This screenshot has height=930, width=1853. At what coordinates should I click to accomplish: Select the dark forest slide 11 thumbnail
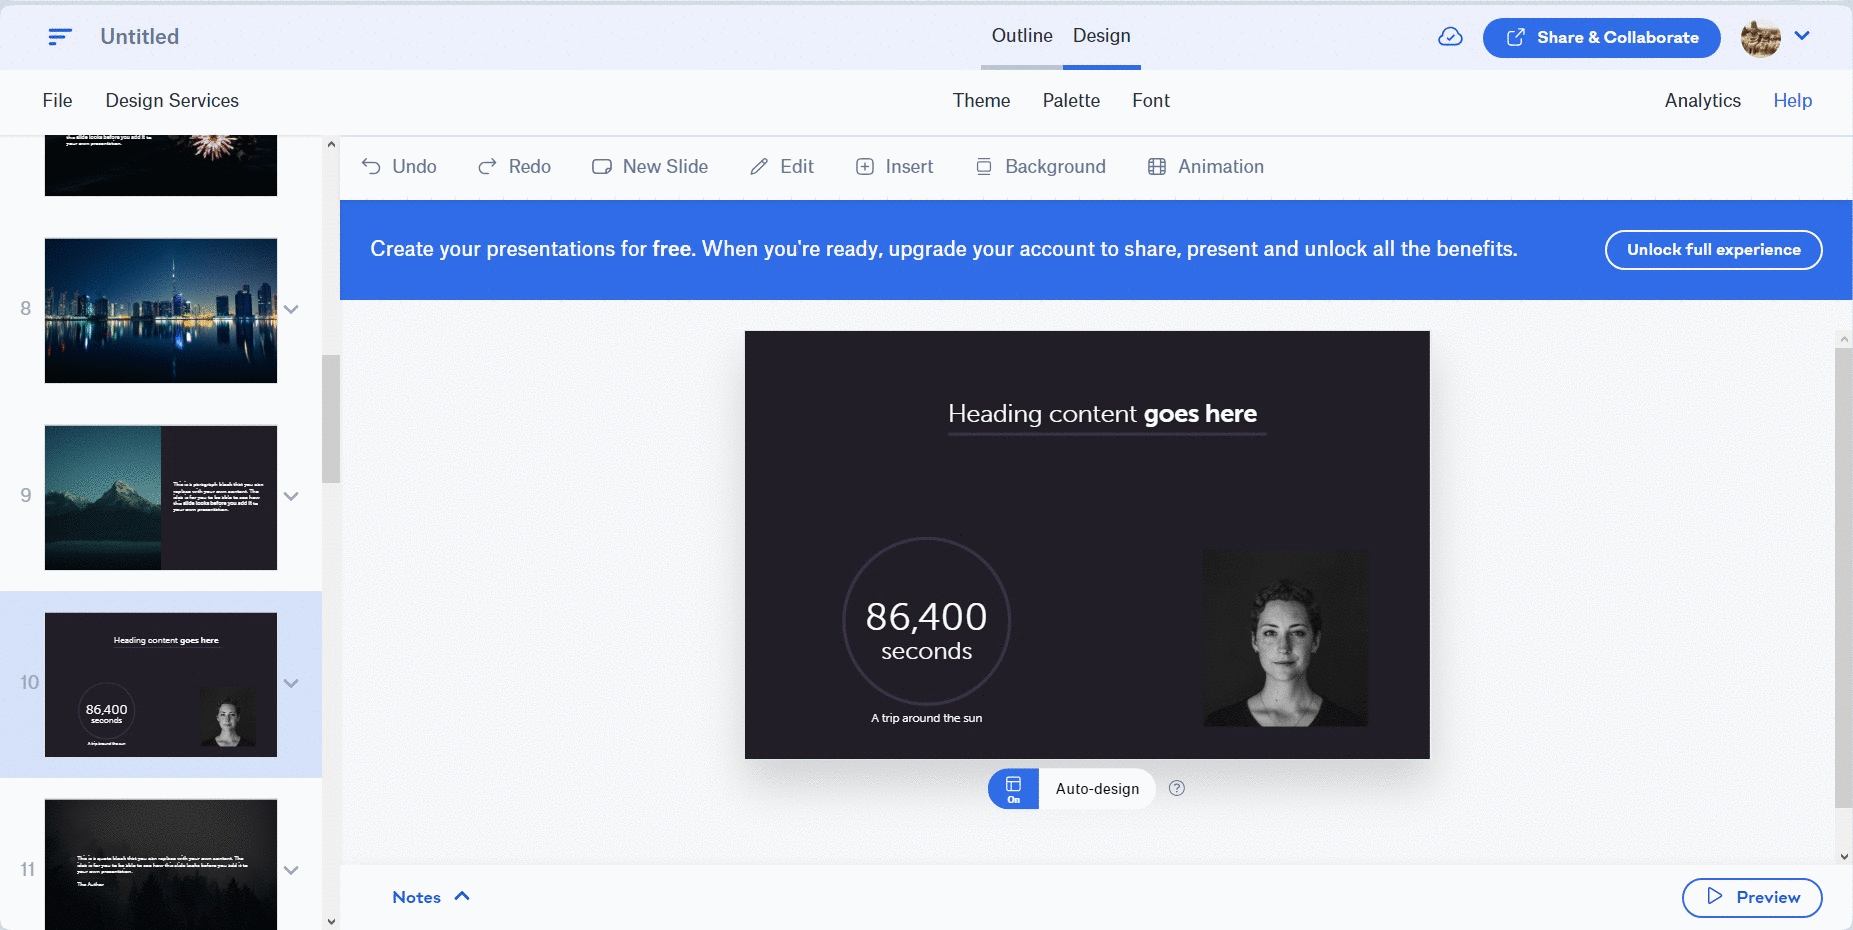pyautogui.click(x=161, y=864)
